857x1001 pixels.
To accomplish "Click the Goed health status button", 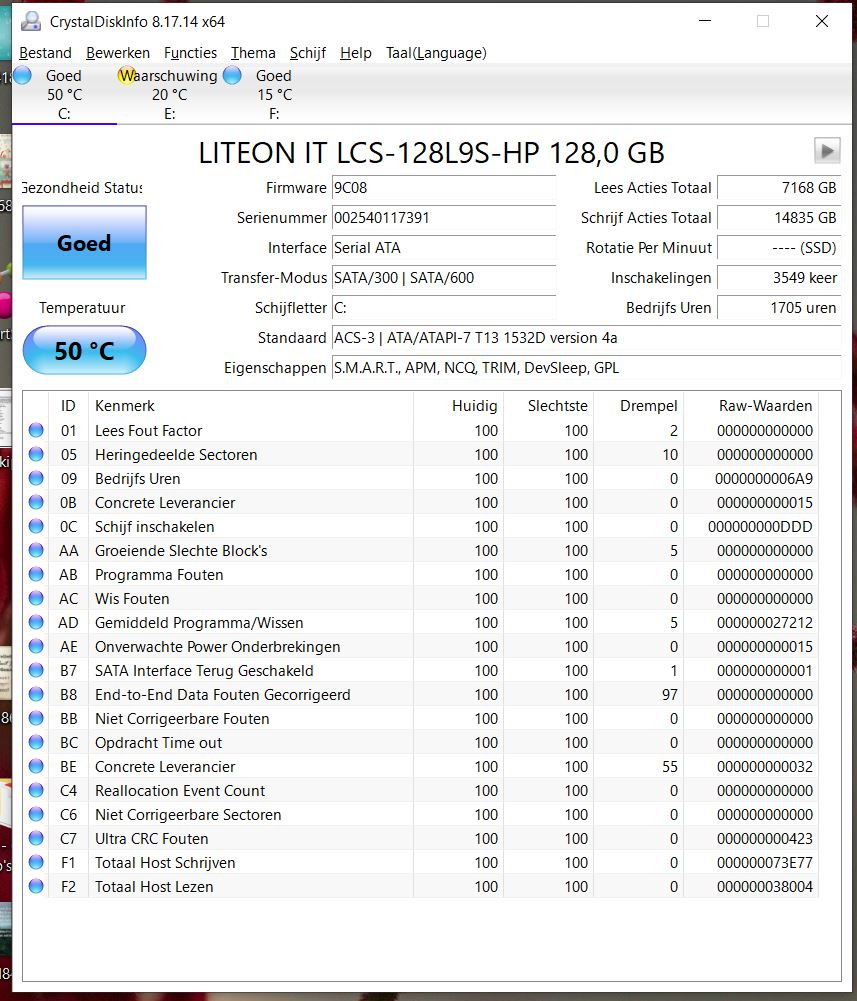I will (84, 243).
